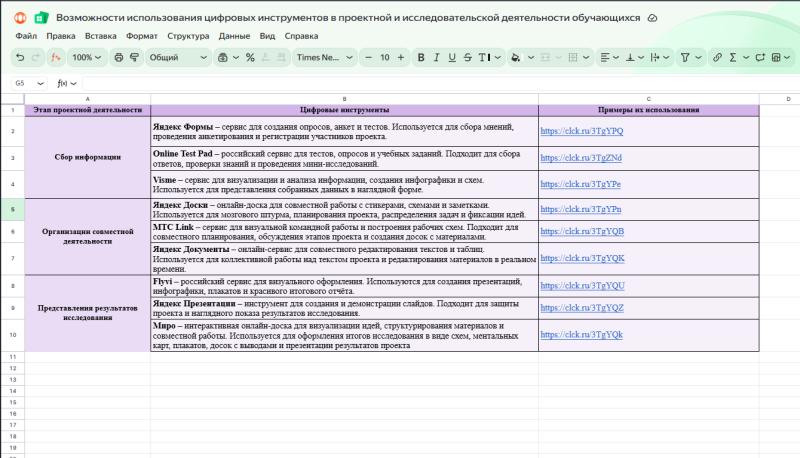Click the text wrapping icon
The width and height of the screenshot is (800, 458).
pyautogui.click(x=655, y=58)
